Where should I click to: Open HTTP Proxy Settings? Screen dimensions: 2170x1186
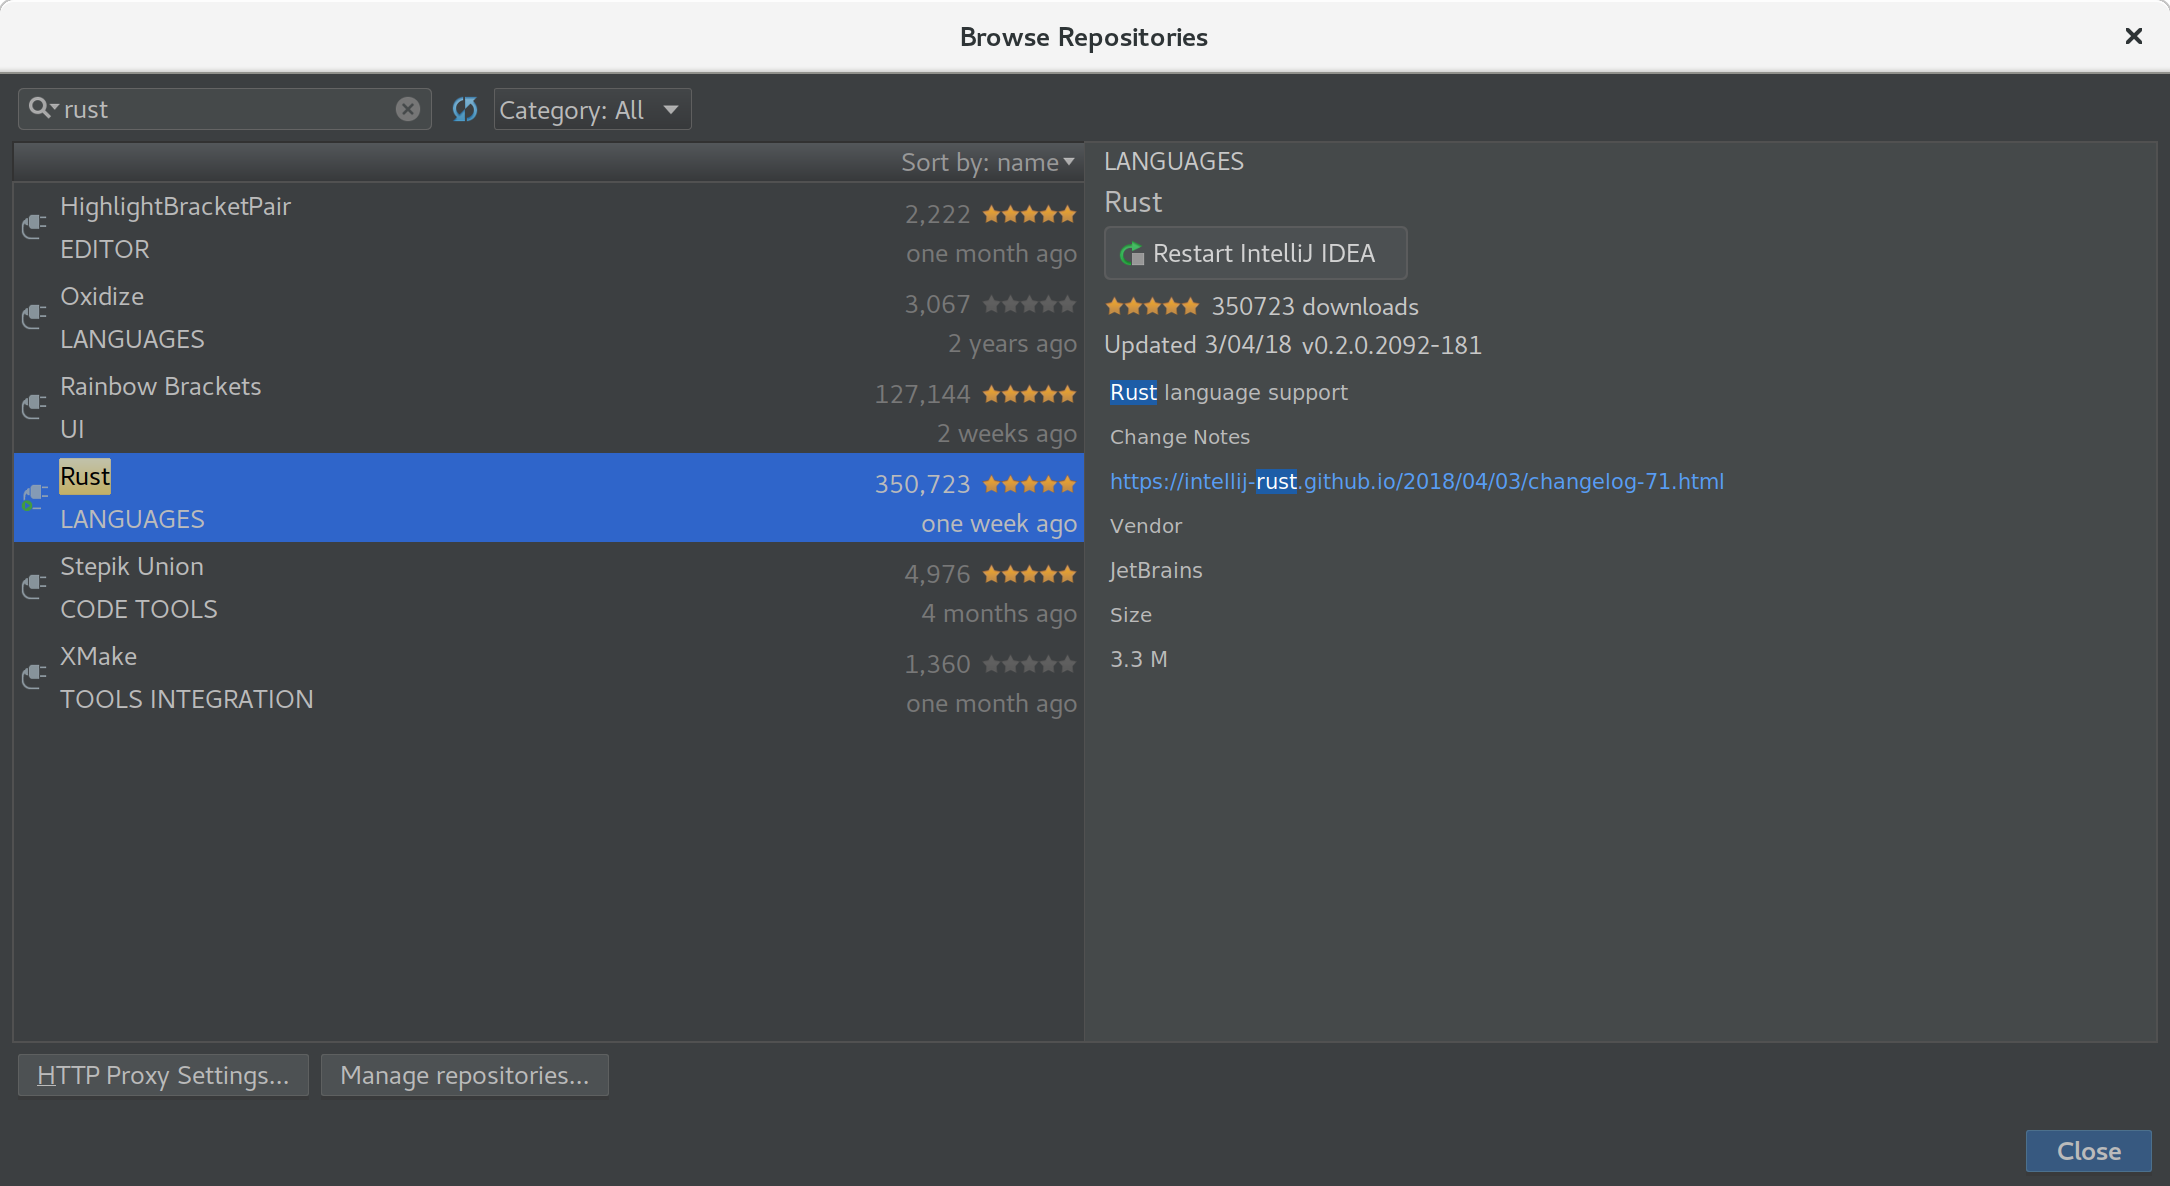pos(163,1075)
